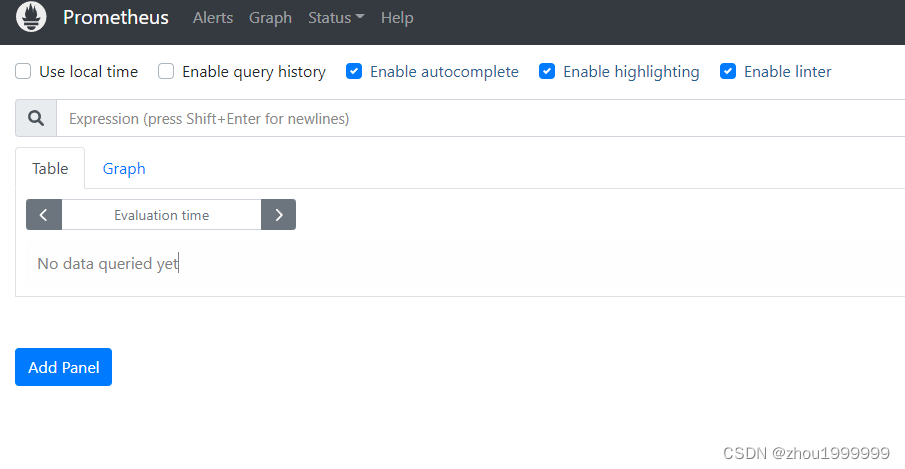Image resolution: width=905 pixels, height=469 pixels.
Task: Enable the Use local time checkbox
Action: tap(23, 72)
